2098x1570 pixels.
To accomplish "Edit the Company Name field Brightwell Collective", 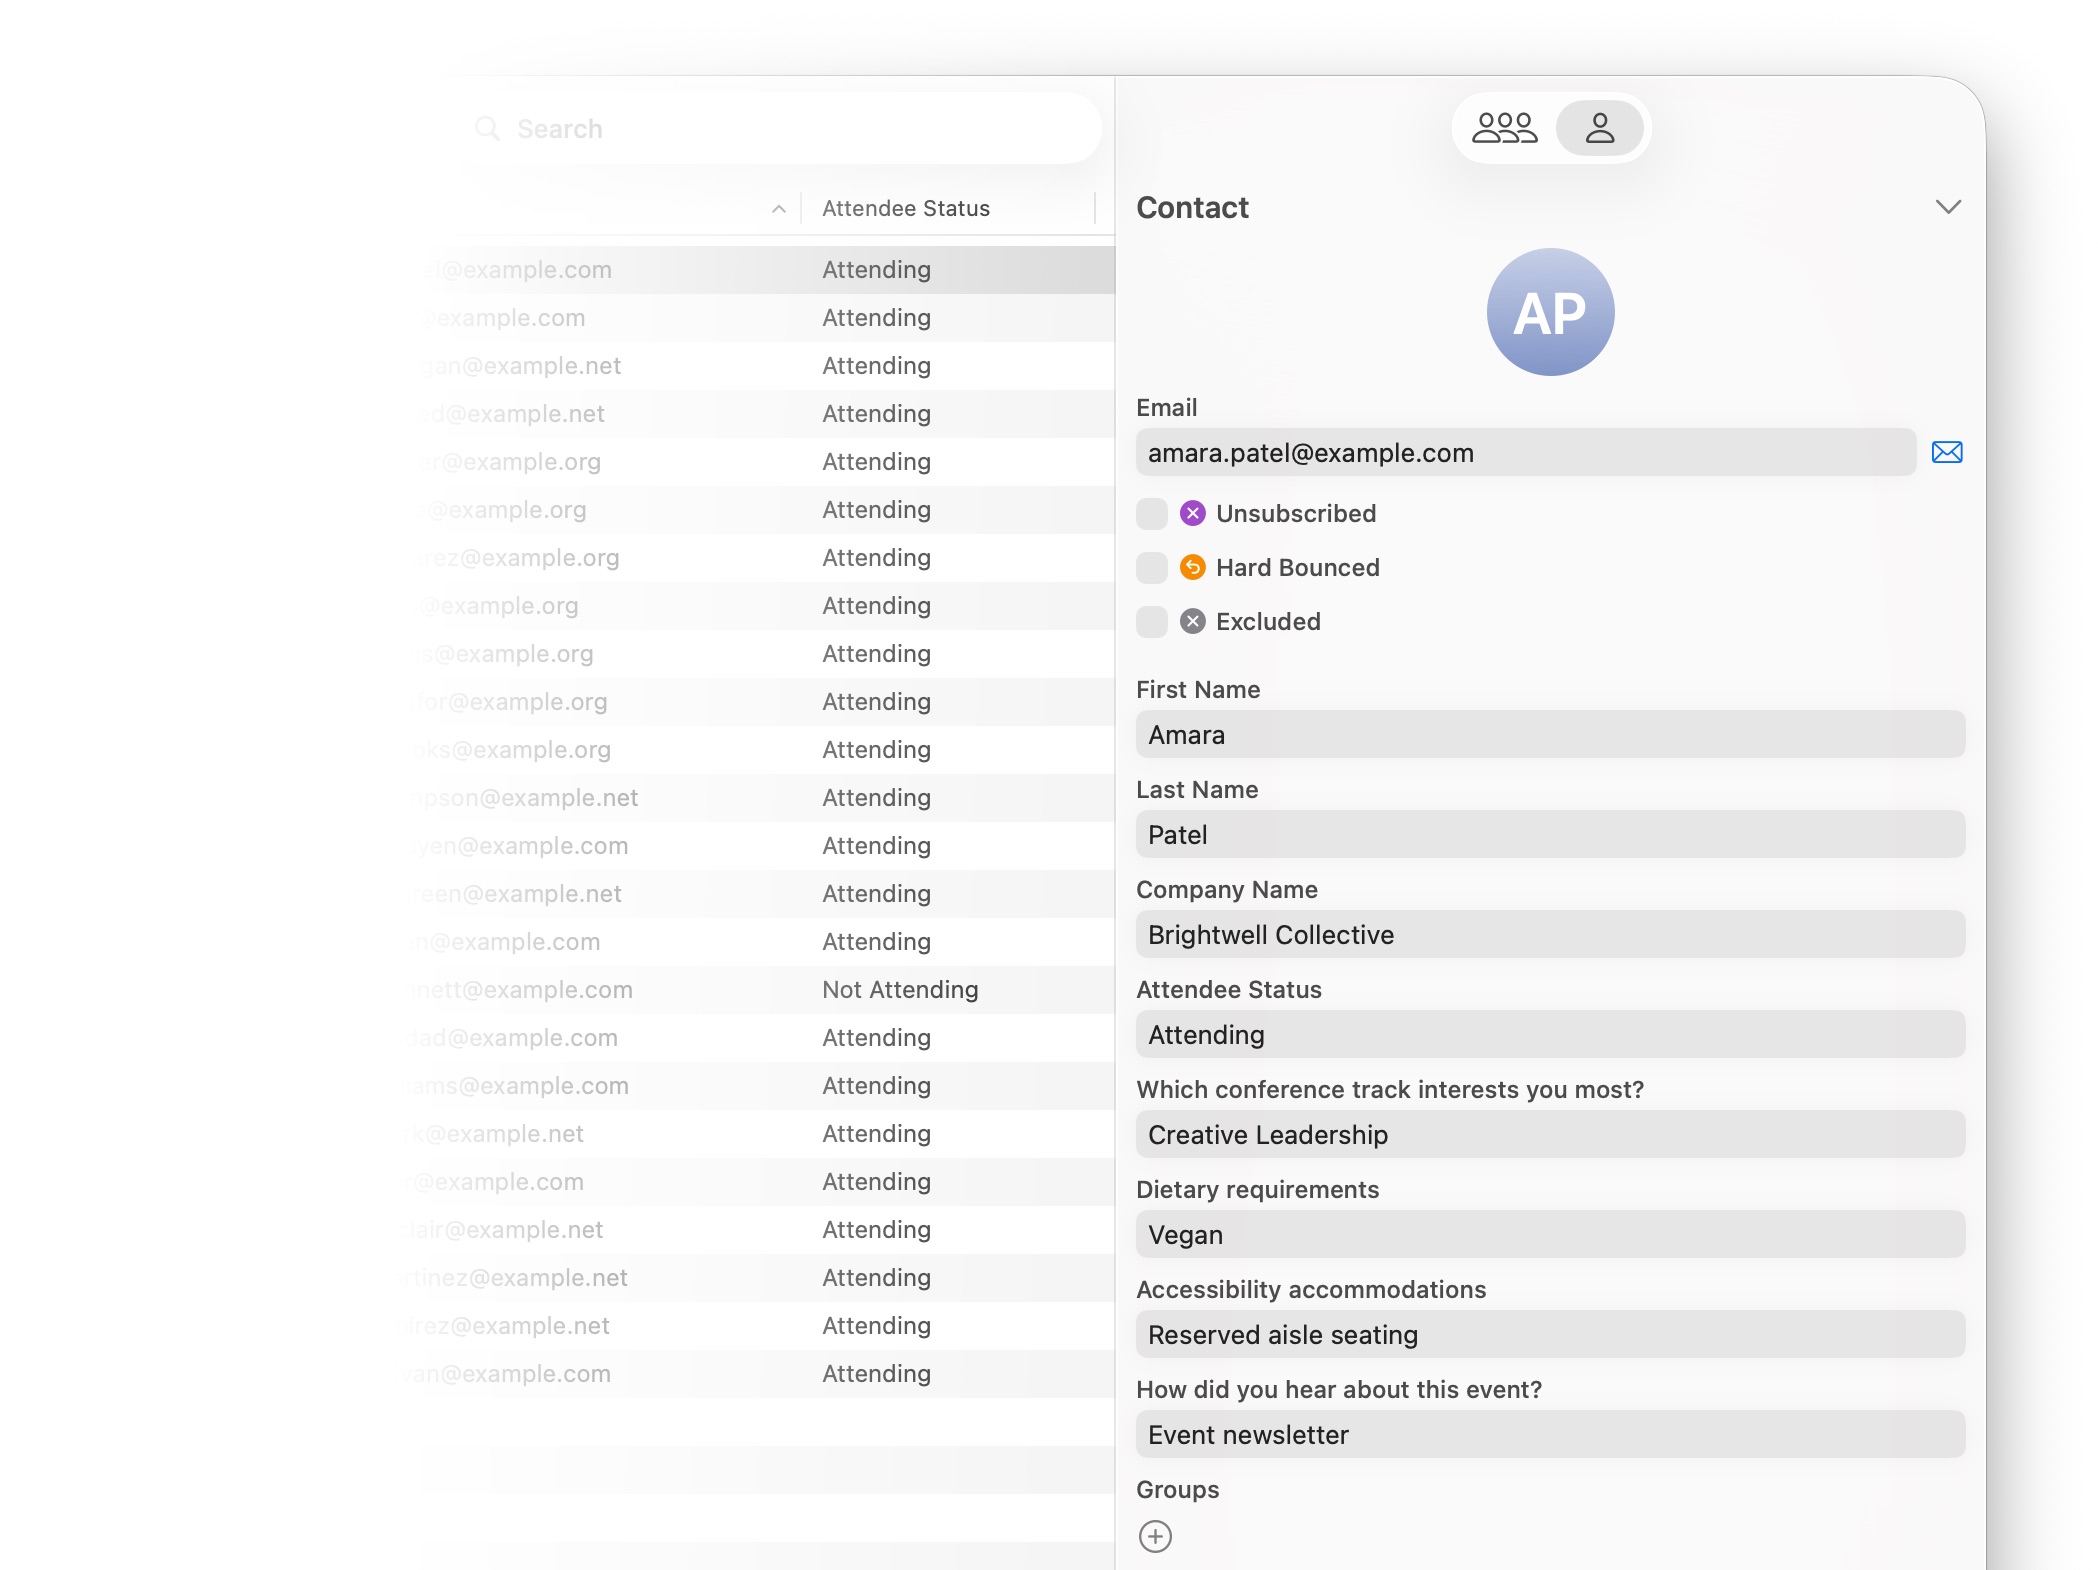I will pyautogui.click(x=1550, y=934).
